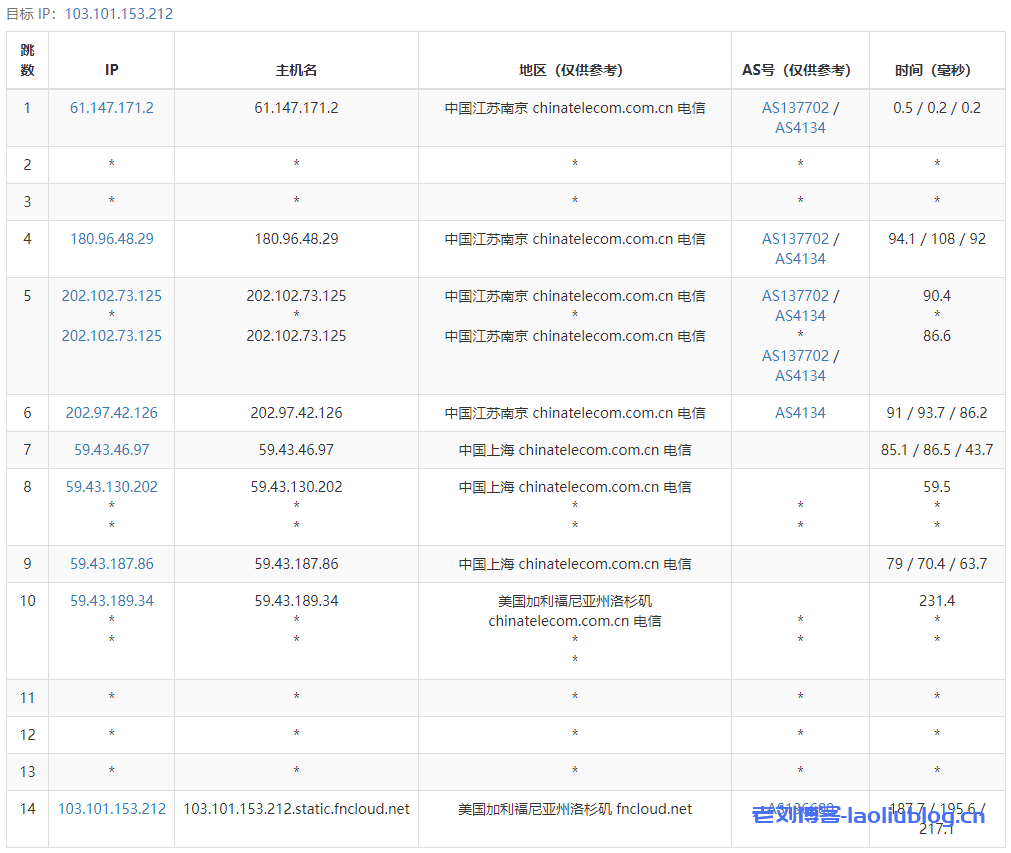
Task: Click IP link 59.43.130.202
Action: [111, 487]
